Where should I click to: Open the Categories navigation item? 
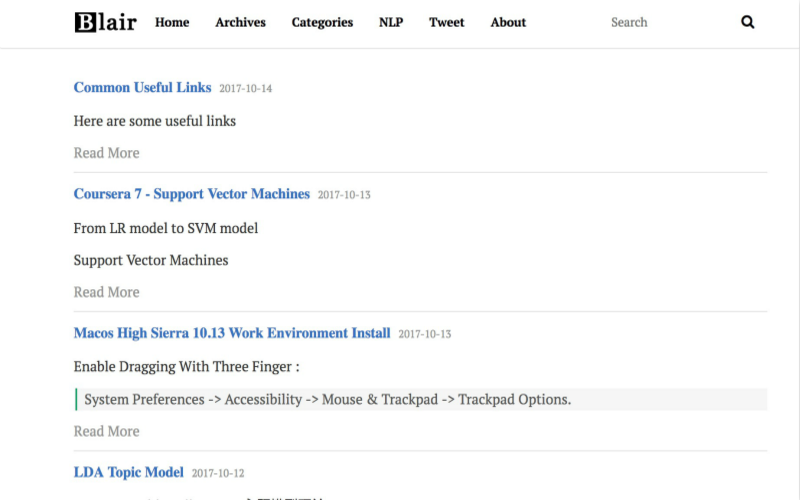(x=322, y=22)
